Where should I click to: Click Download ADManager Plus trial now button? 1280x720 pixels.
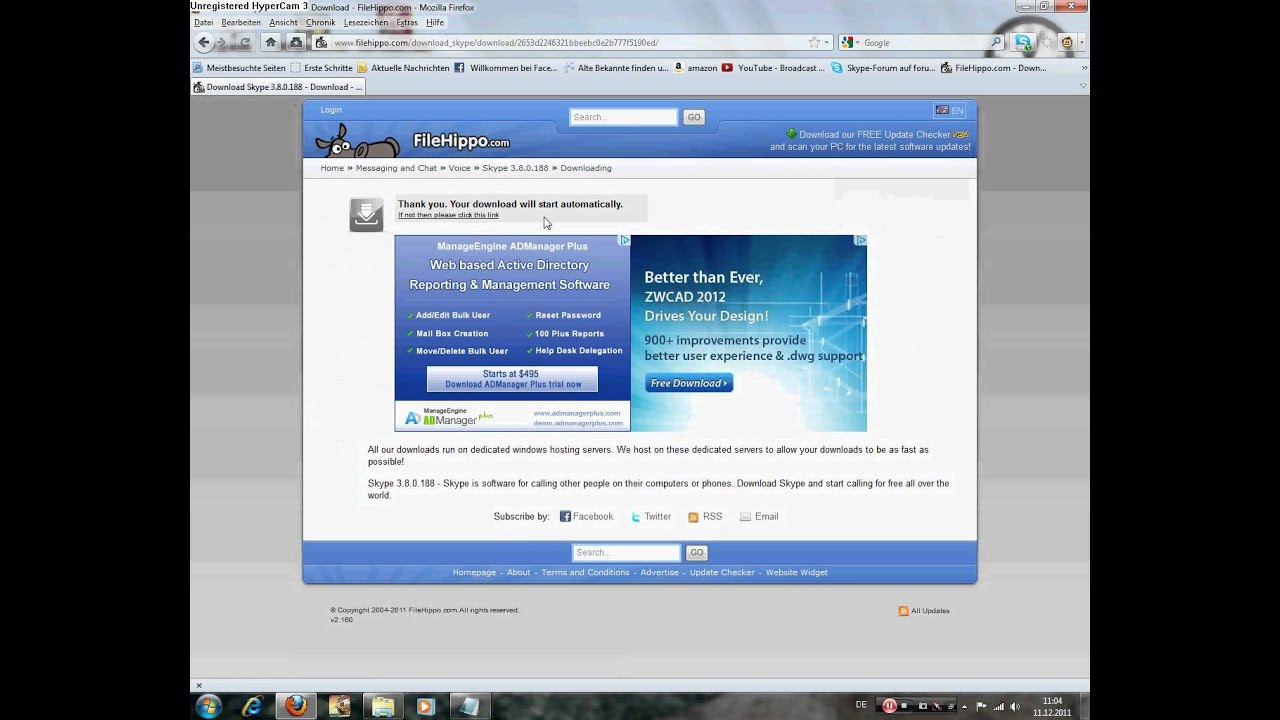coord(512,379)
